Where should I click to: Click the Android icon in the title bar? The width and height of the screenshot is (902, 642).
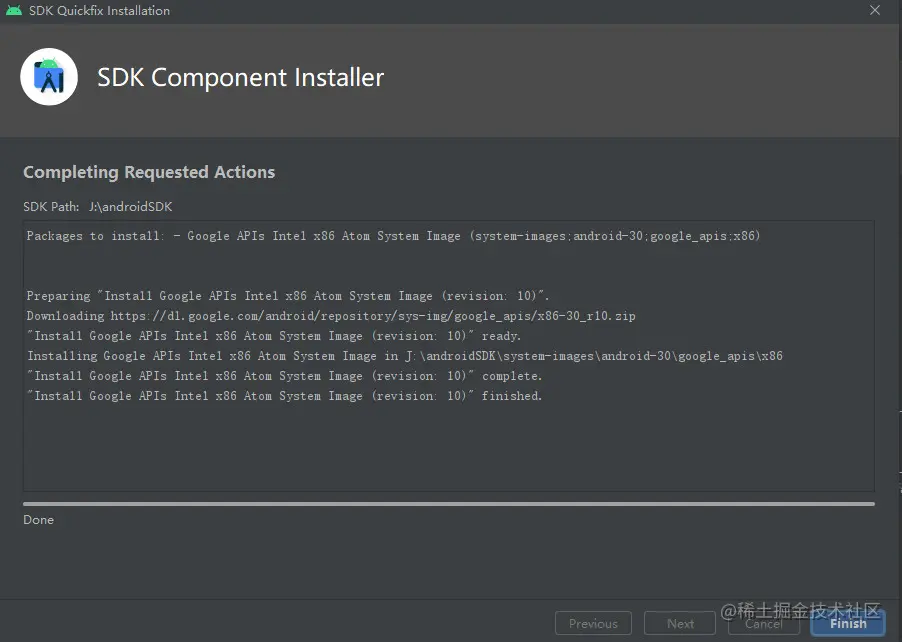(x=14, y=11)
